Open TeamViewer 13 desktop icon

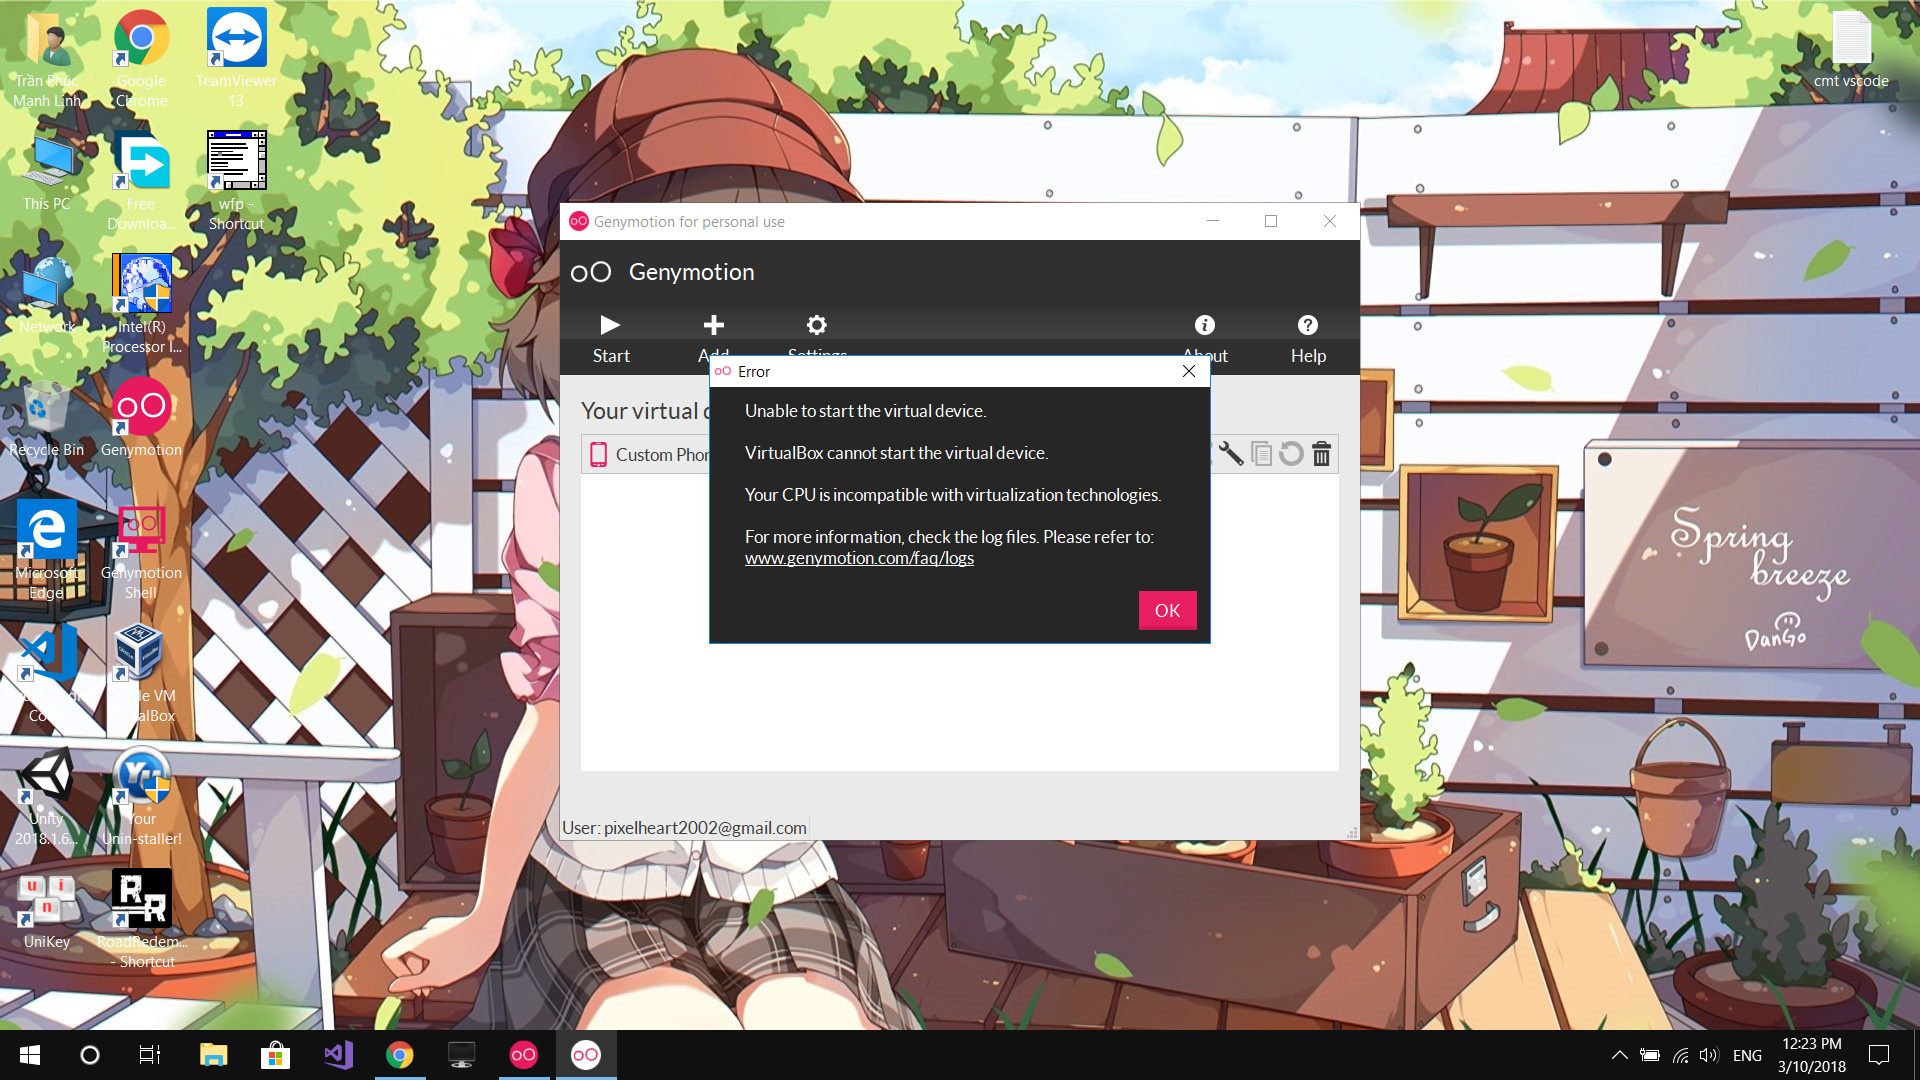pos(236,59)
